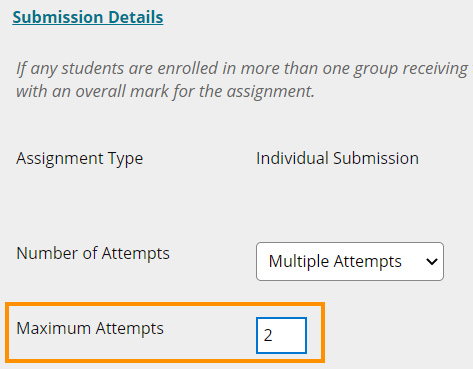The image size is (473, 369).
Task: Click the word 'Individual' beside Assignment Type
Action: pyautogui.click(x=292, y=158)
